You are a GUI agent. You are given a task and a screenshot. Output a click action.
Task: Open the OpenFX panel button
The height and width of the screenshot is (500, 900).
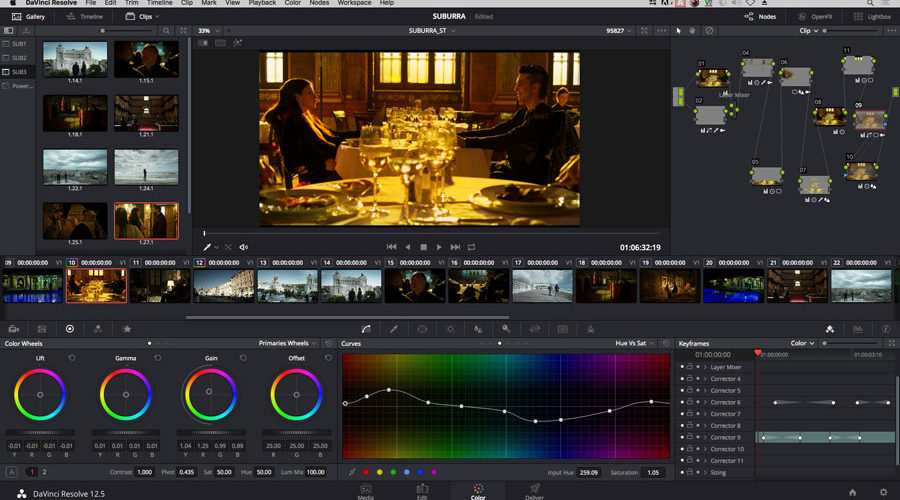[814, 17]
